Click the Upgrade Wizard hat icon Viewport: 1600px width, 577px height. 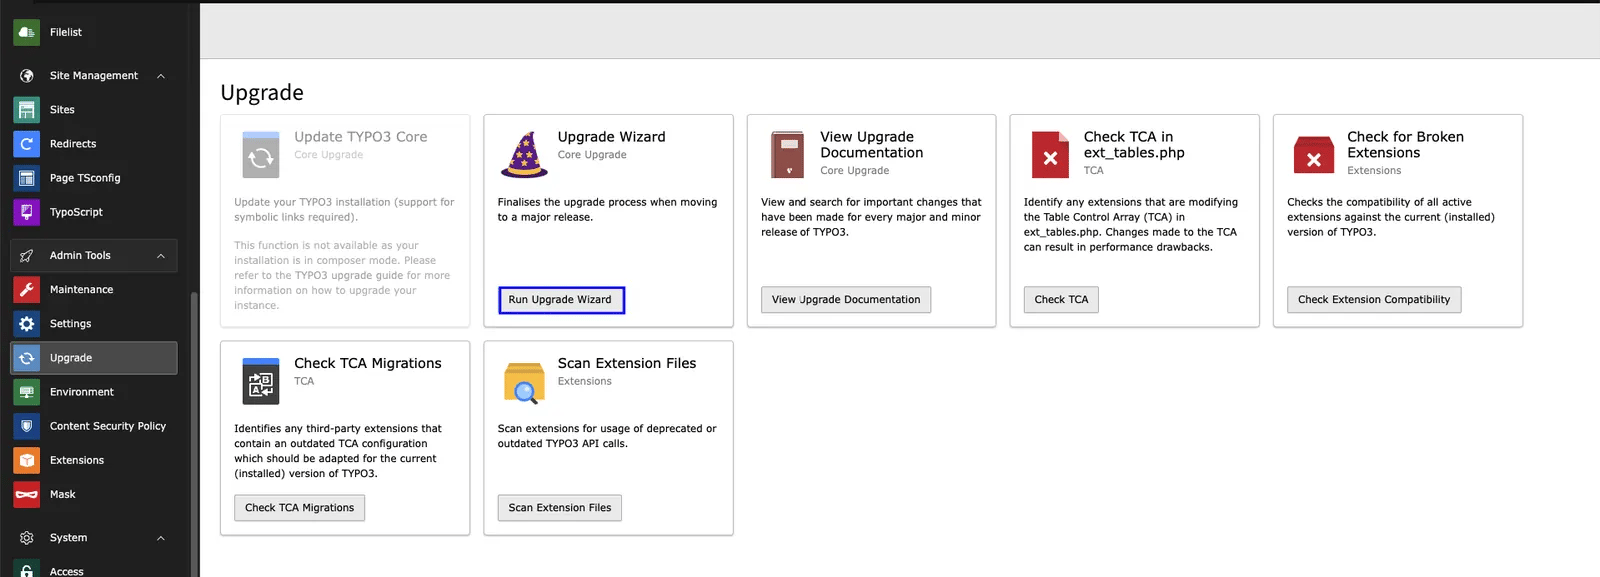pyautogui.click(x=524, y=155)
